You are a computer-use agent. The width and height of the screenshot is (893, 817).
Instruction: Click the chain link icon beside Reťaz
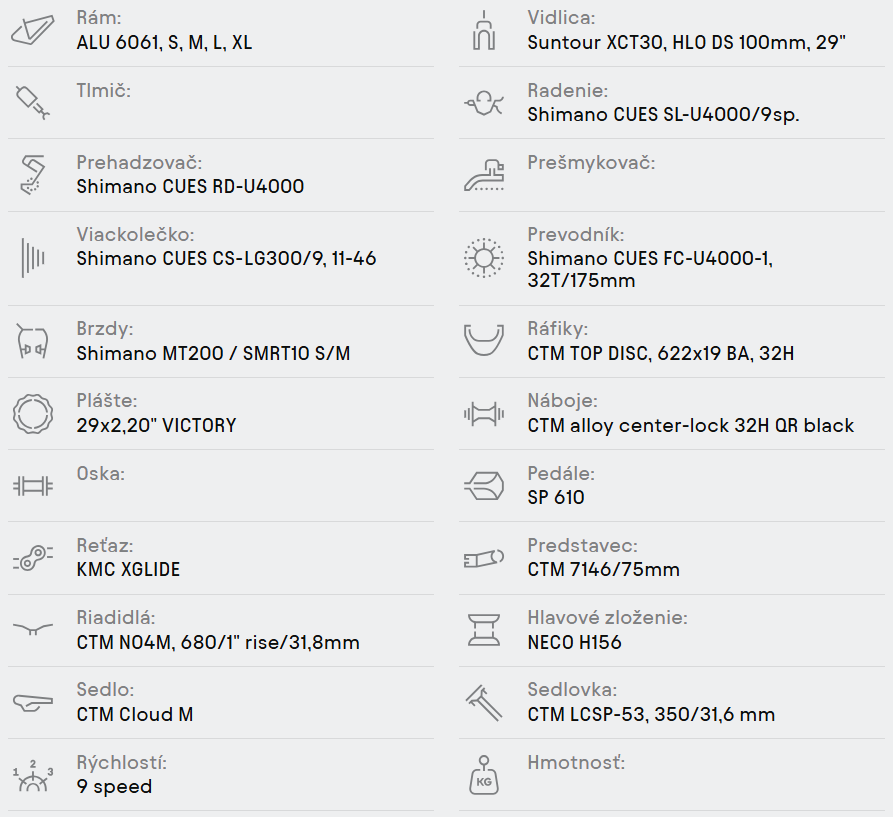[x=33, y=558]
